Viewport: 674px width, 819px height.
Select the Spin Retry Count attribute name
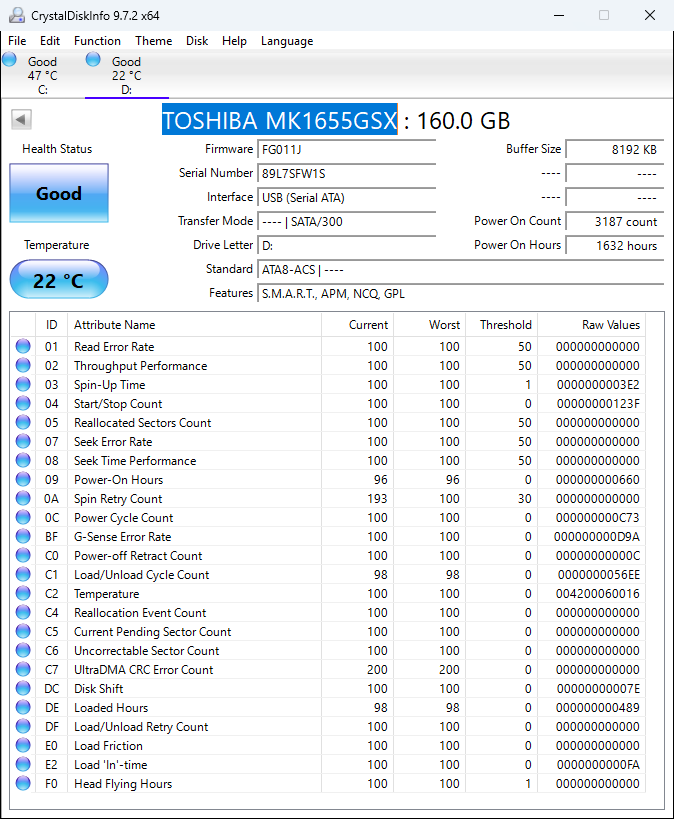pyautogui.click(x=118, y=499)
